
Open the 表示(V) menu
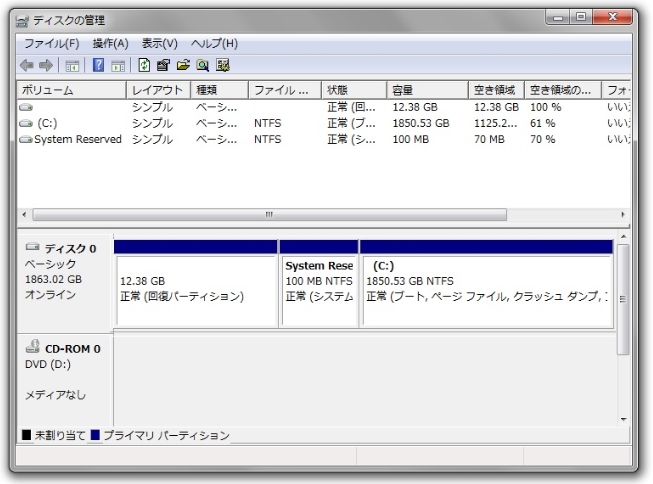click(x=159, y=43)
